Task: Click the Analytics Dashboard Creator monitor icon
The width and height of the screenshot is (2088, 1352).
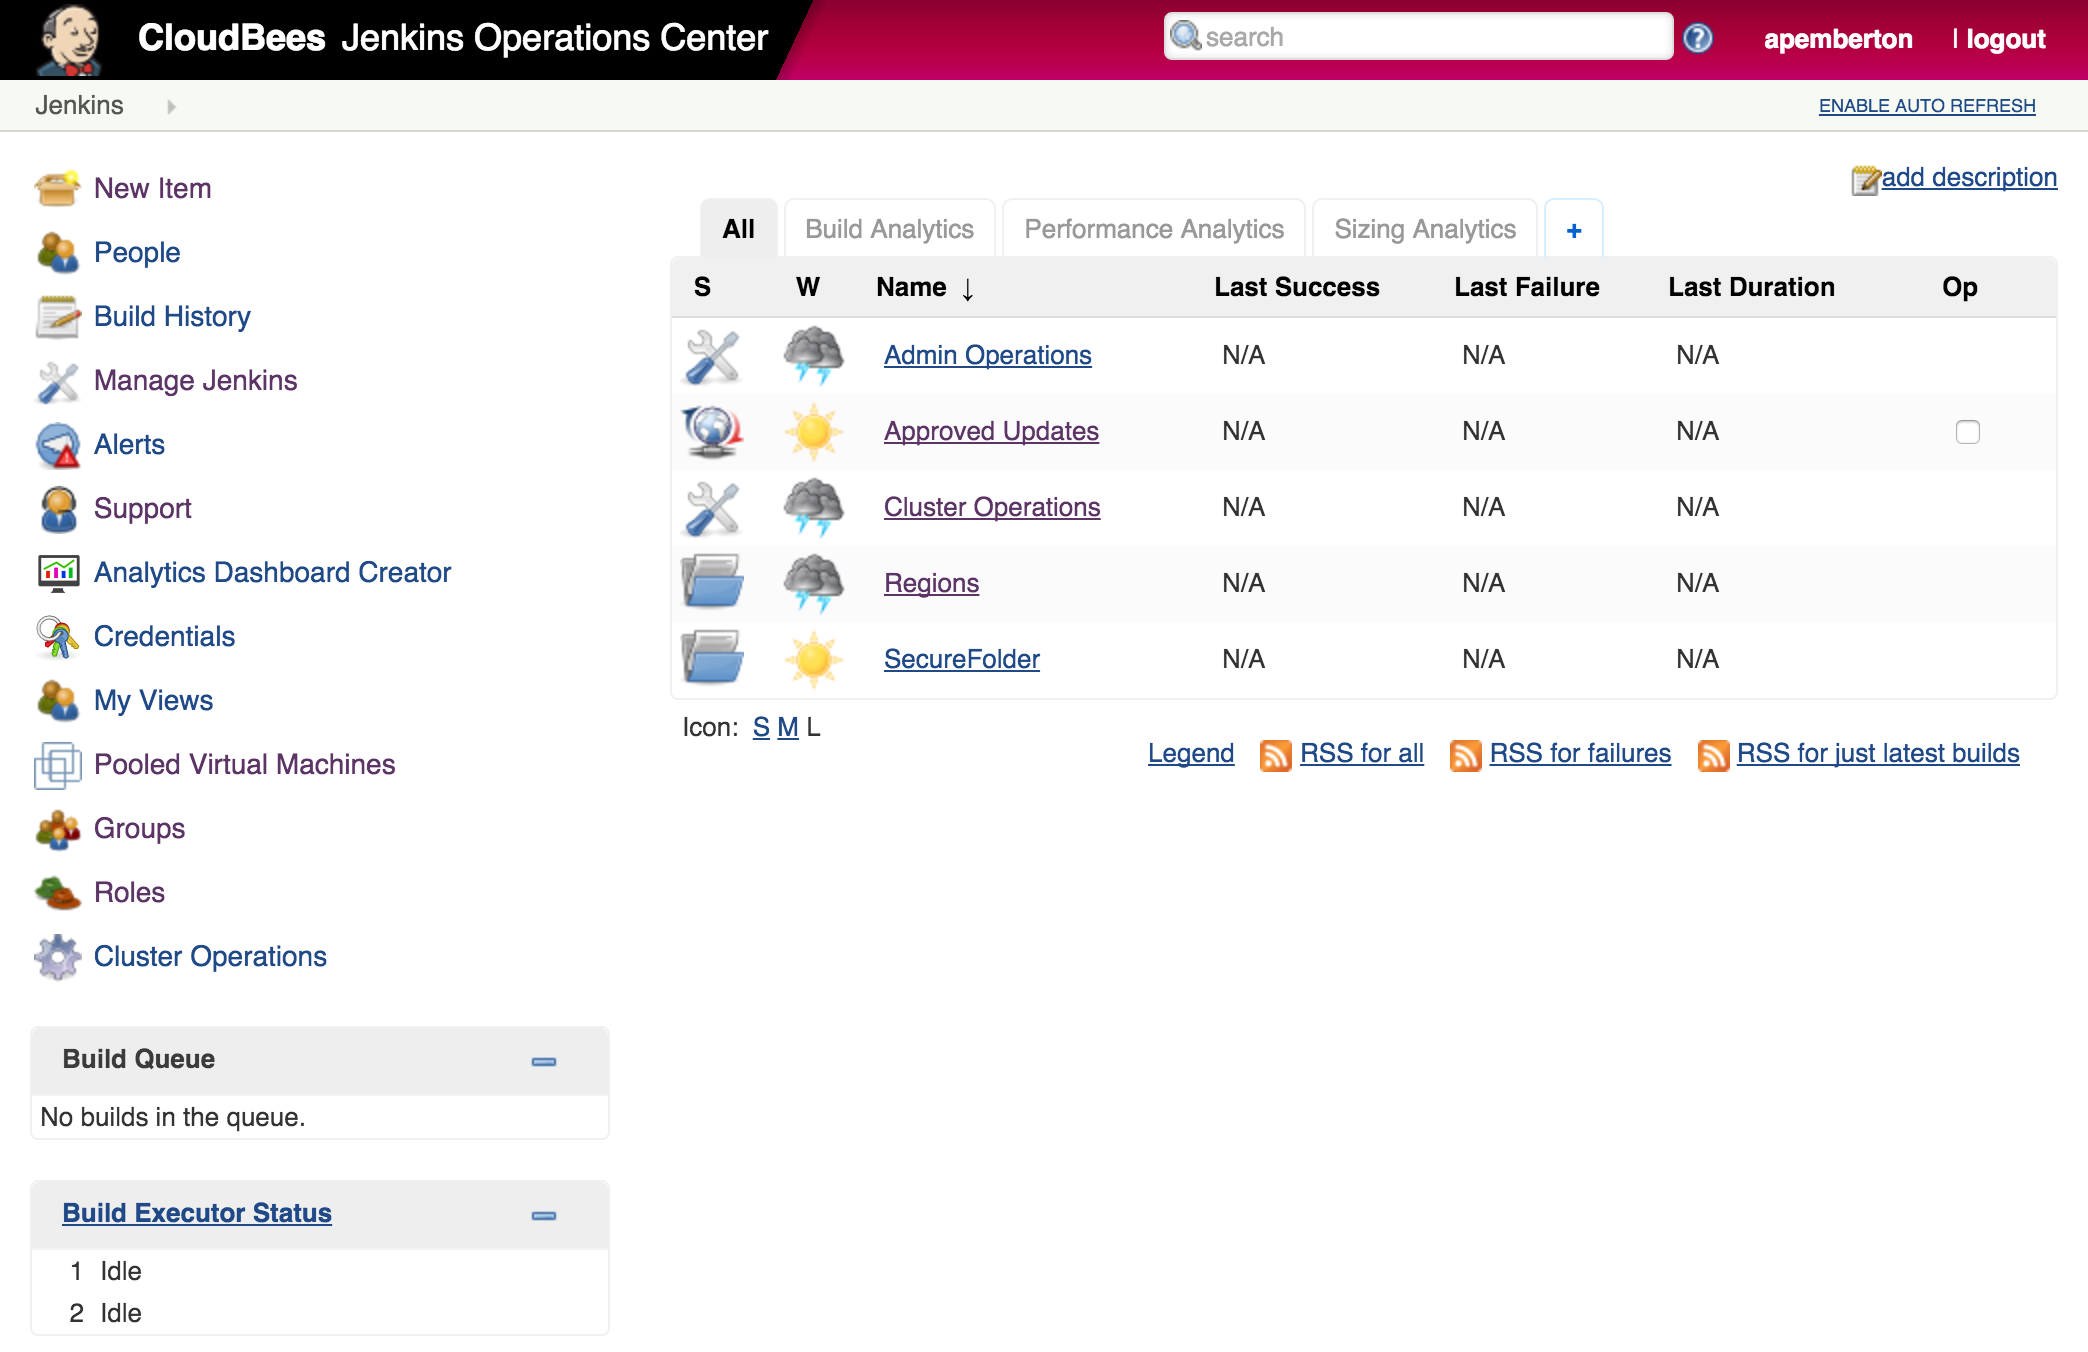Action: pyautogui.click(x=58, y=572)
